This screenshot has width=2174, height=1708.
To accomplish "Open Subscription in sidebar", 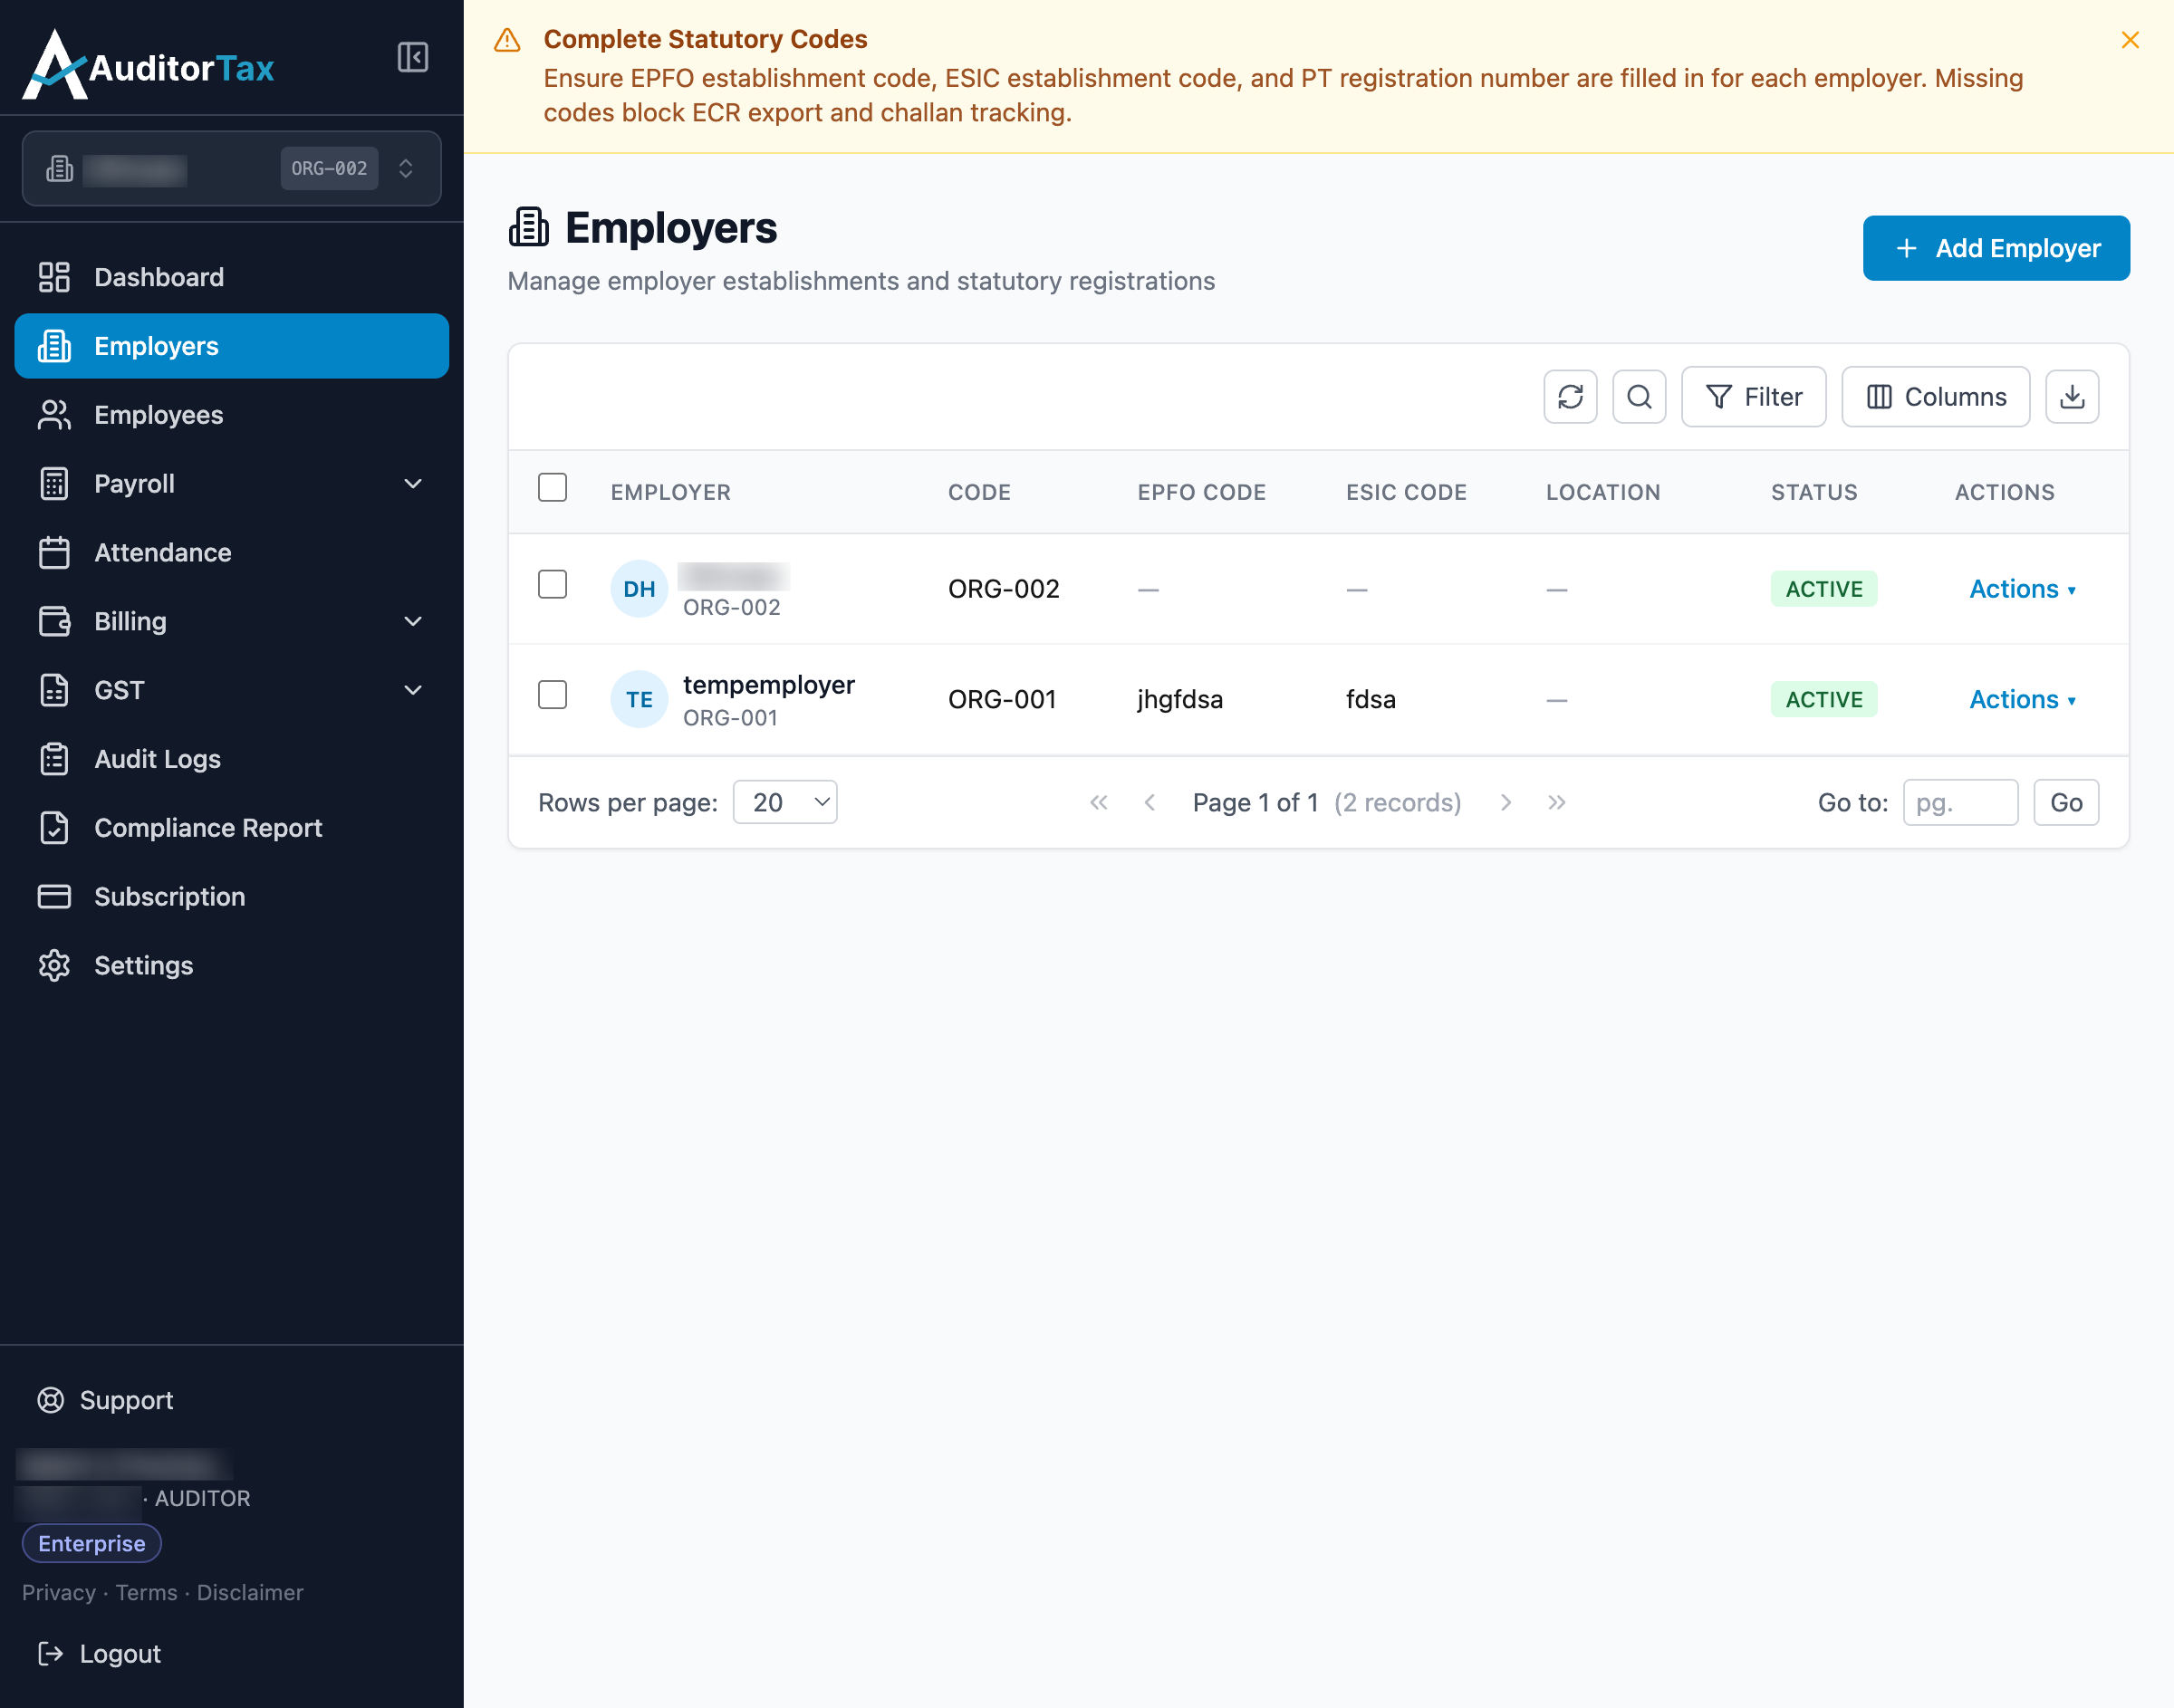I will tap(231, 896).
